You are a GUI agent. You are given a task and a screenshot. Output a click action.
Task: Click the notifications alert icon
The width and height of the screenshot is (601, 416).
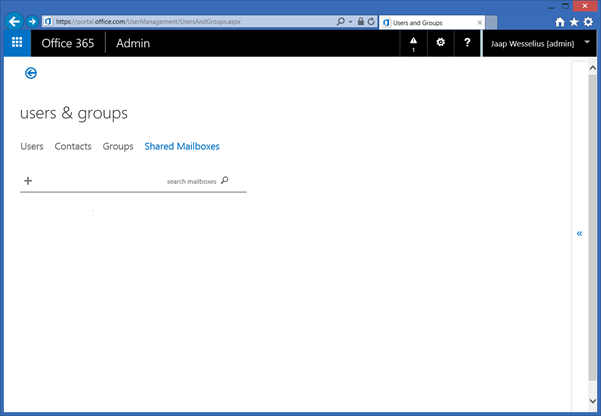pyautogui.click(x=413, y=43)
